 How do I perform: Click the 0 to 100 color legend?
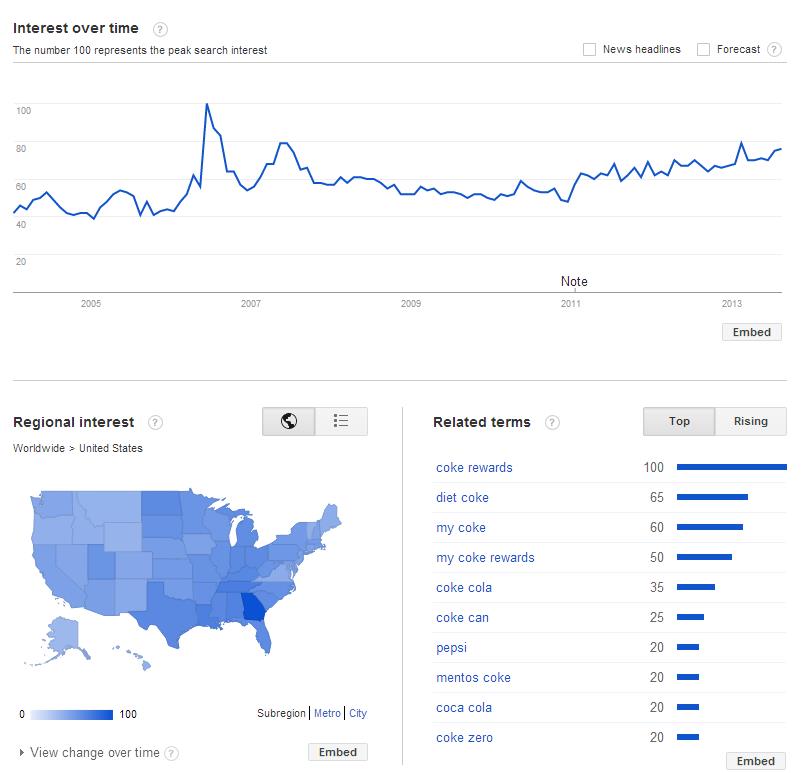click(71, 715)
